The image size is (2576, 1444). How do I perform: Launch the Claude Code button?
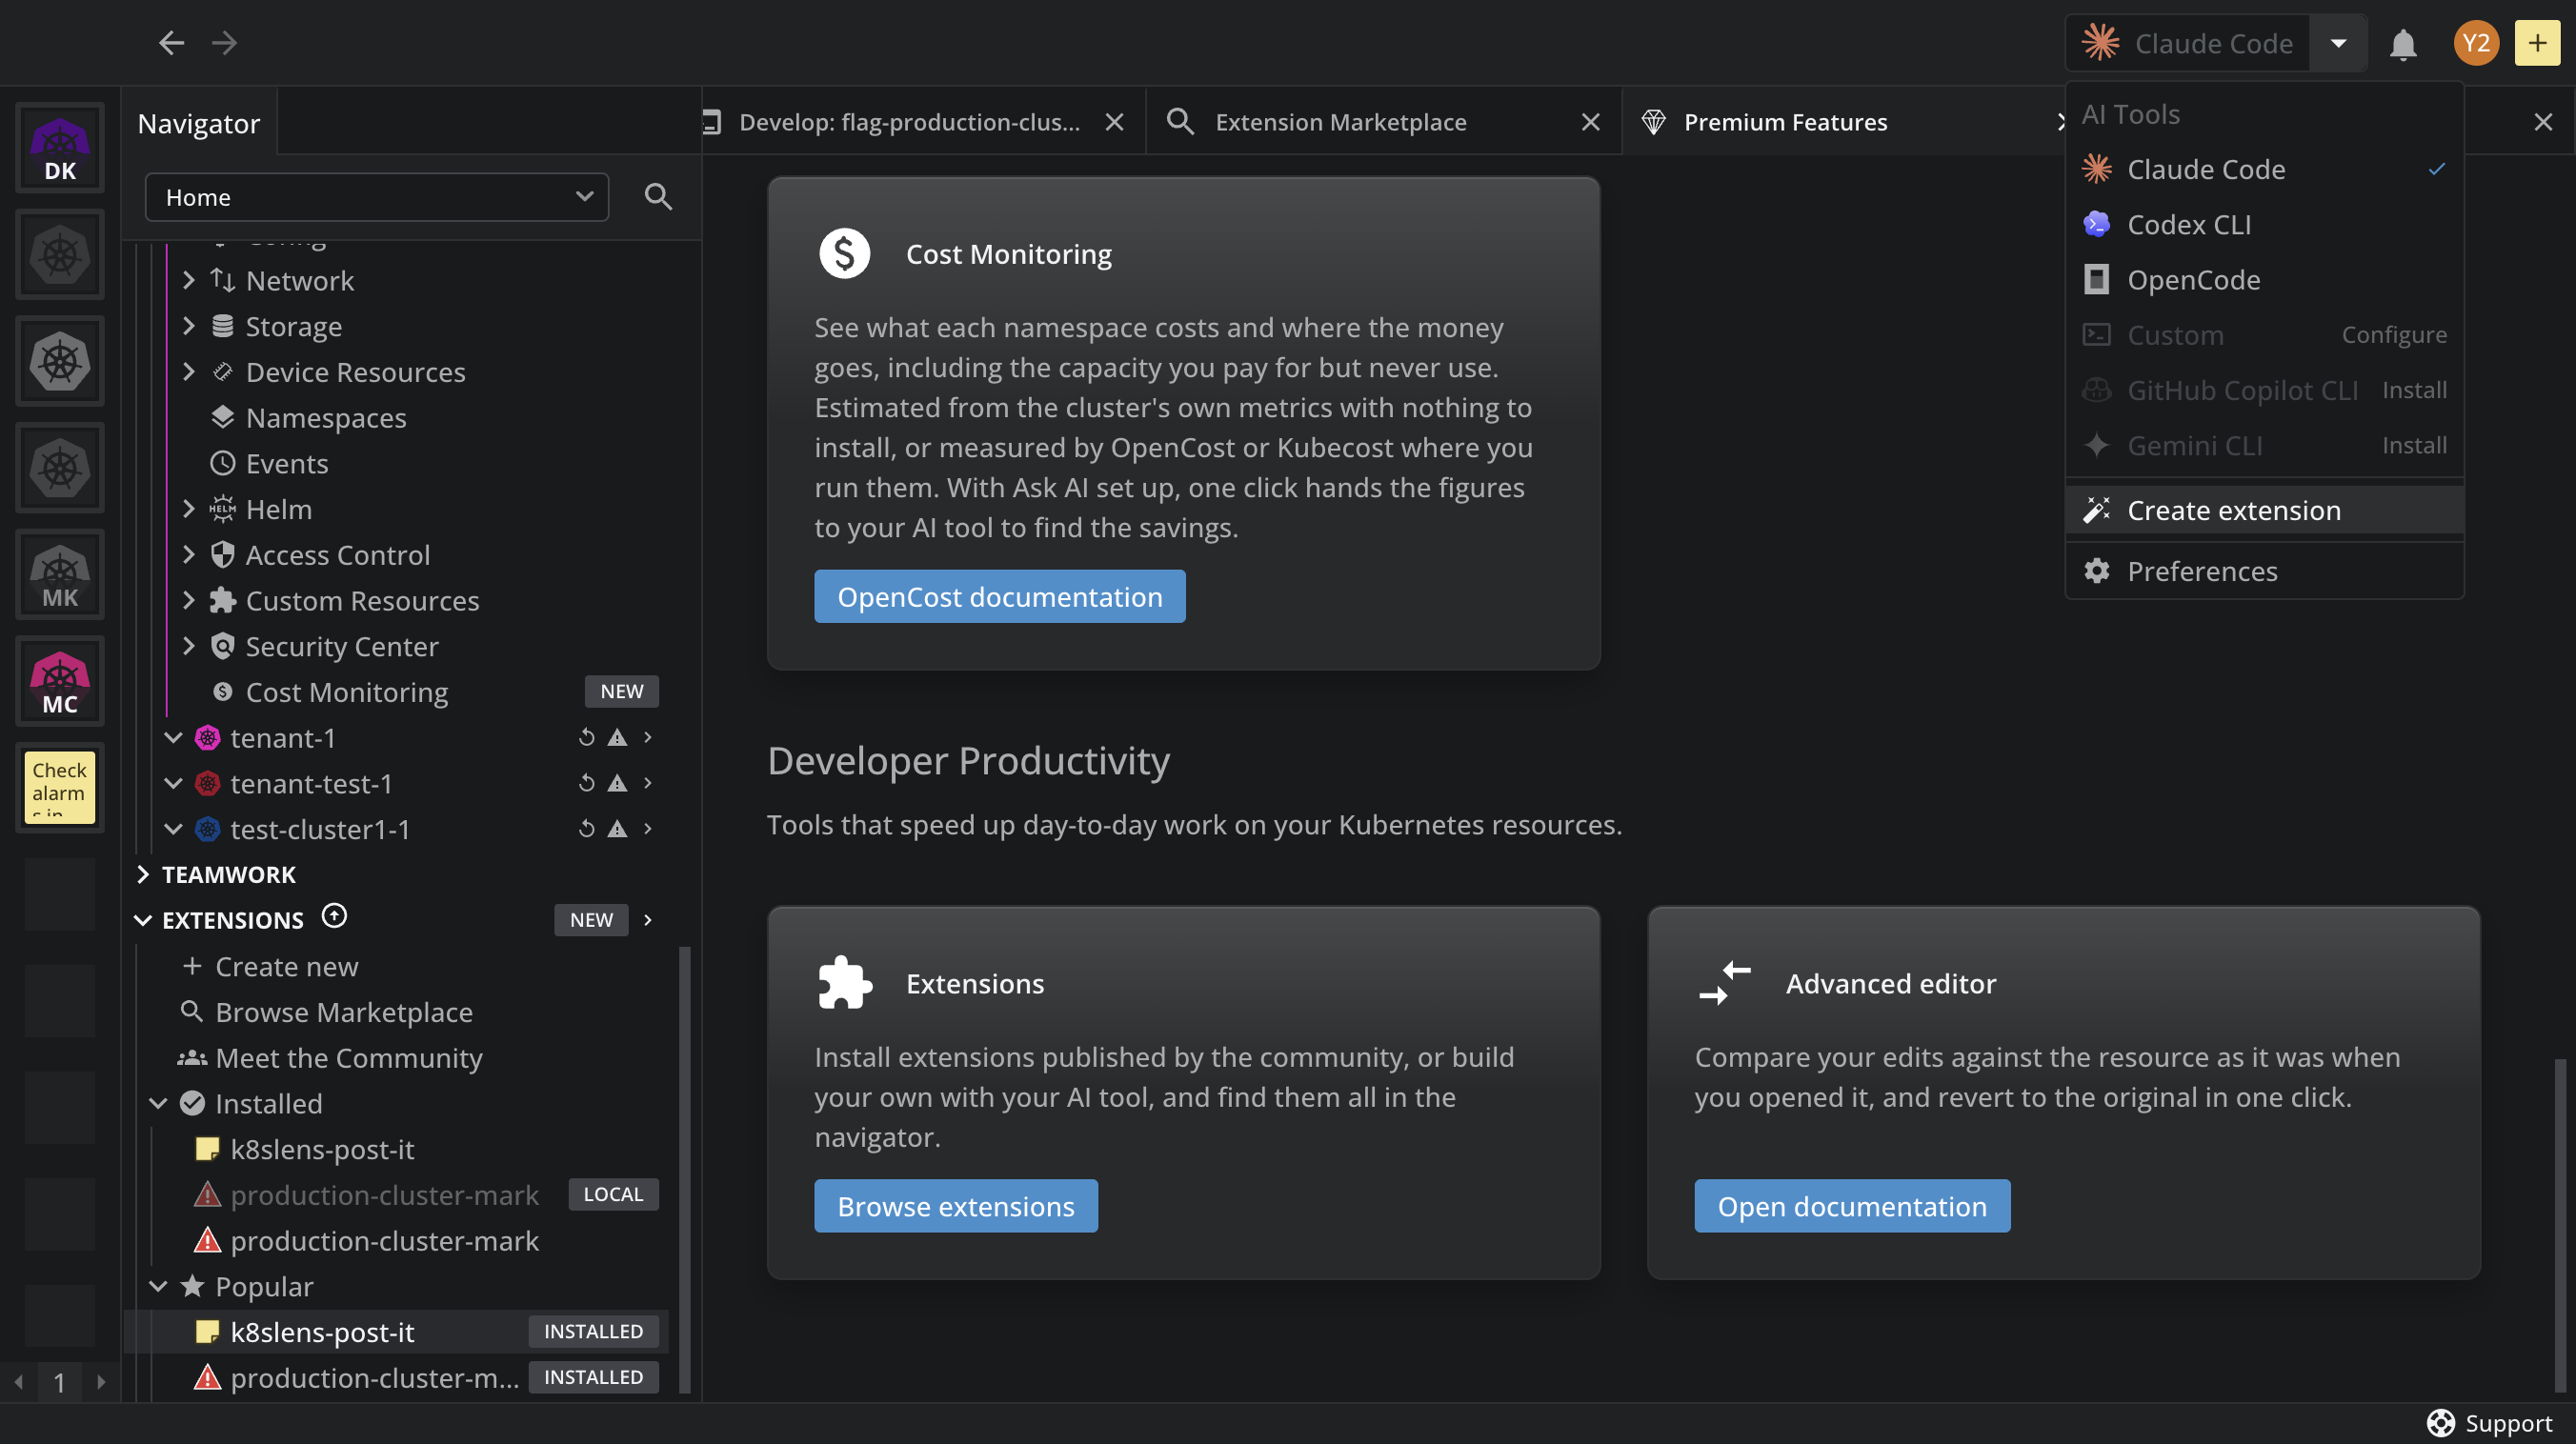click(x=2188, y=43)
